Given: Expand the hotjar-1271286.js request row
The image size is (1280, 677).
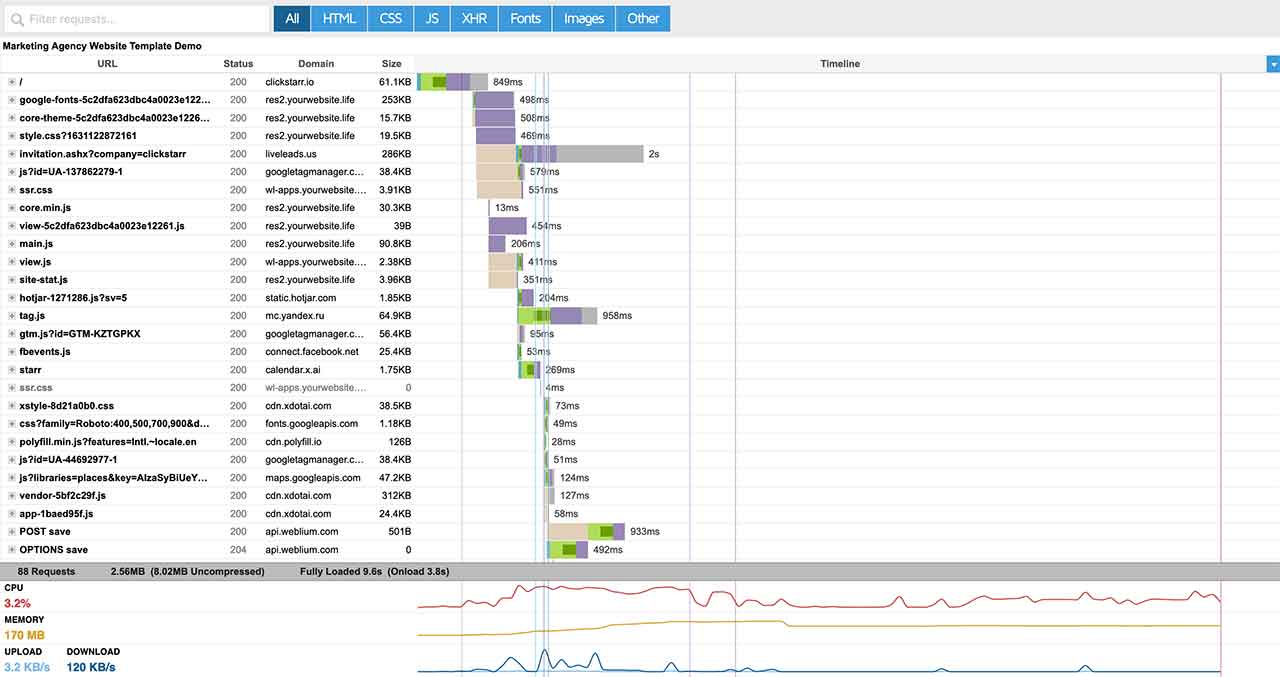Looking at the screenshot, I should point(12,298).
